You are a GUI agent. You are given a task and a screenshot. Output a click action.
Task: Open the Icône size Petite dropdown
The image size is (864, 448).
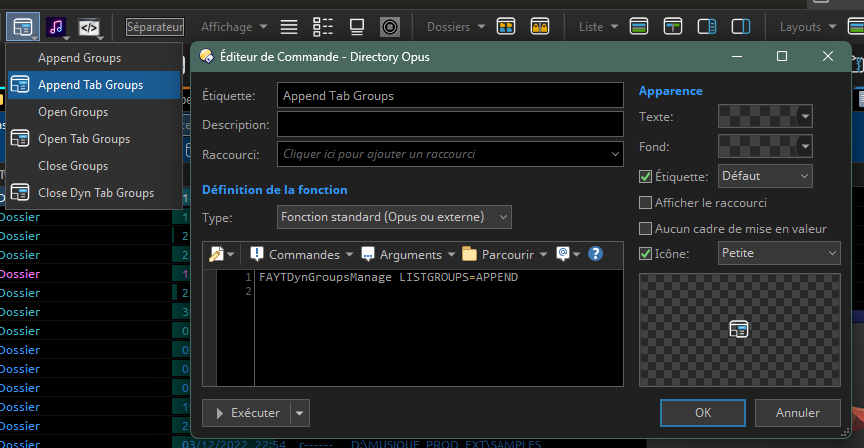pos(779,253)
